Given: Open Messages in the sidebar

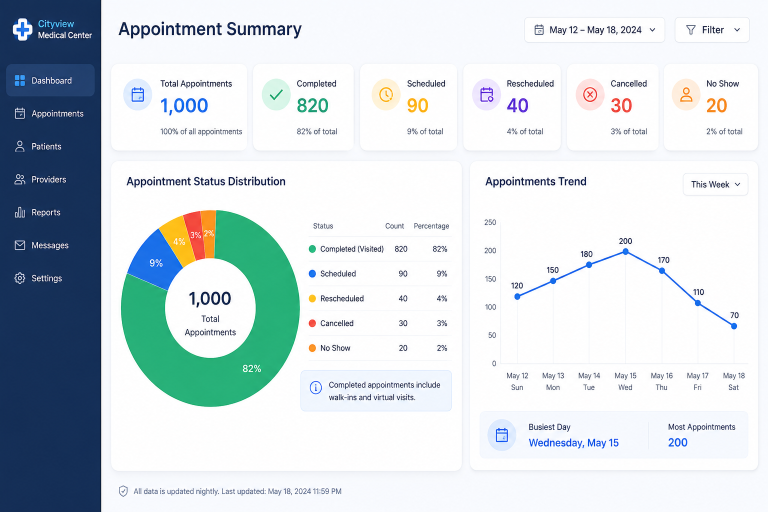Looking at the screenshot, I should (x=50, y=245).
